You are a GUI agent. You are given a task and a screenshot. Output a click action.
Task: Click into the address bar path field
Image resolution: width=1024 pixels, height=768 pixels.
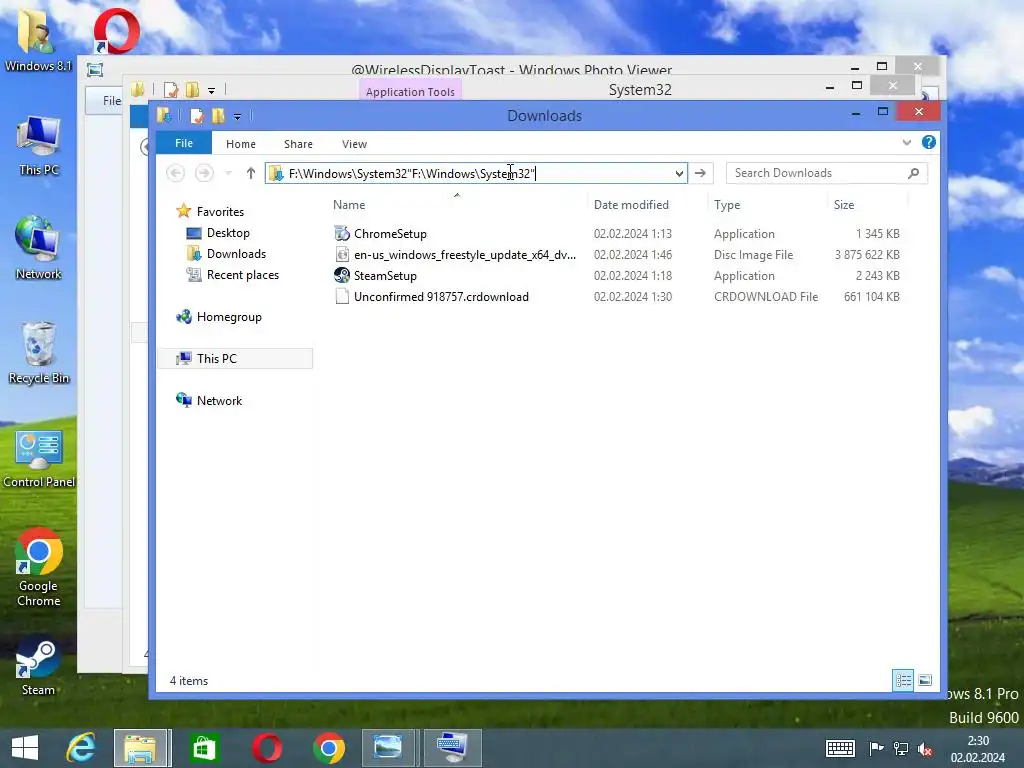point(475,173)
